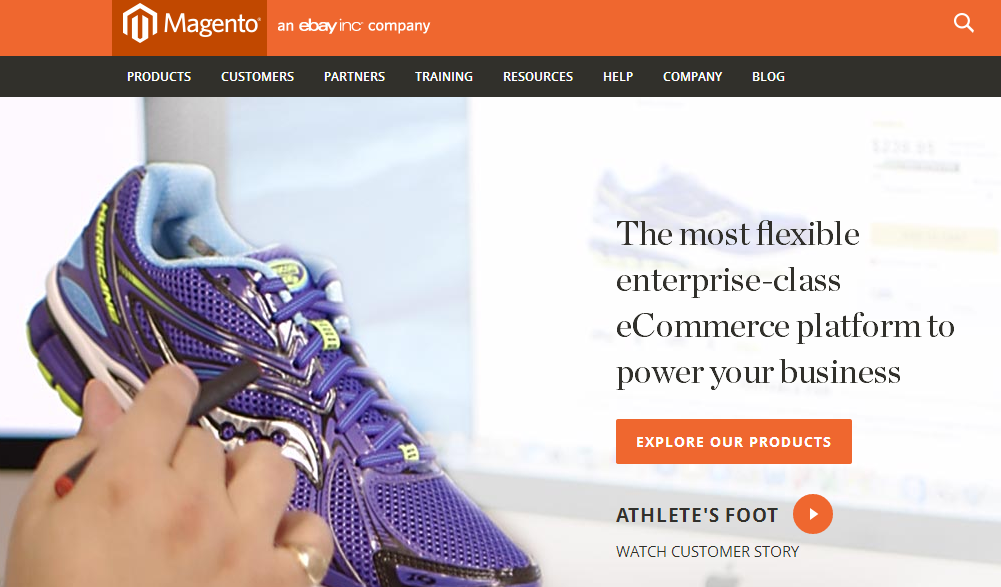1001x587 pixels.
Task: Click the flexible eCommerce platform headline
Action: click(x=785, y=303)
